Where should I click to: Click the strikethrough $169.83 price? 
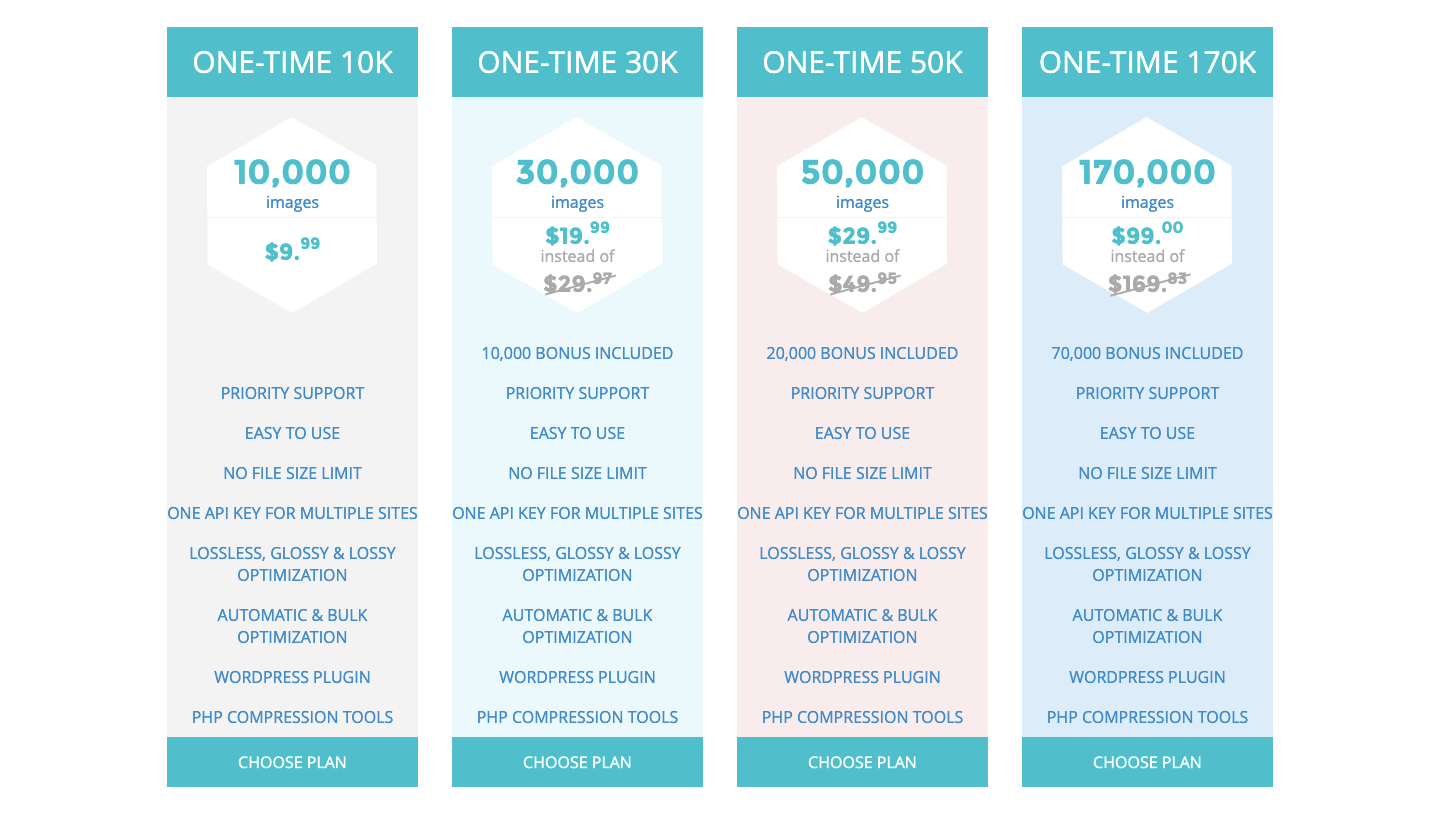[x=1148, y=283]
